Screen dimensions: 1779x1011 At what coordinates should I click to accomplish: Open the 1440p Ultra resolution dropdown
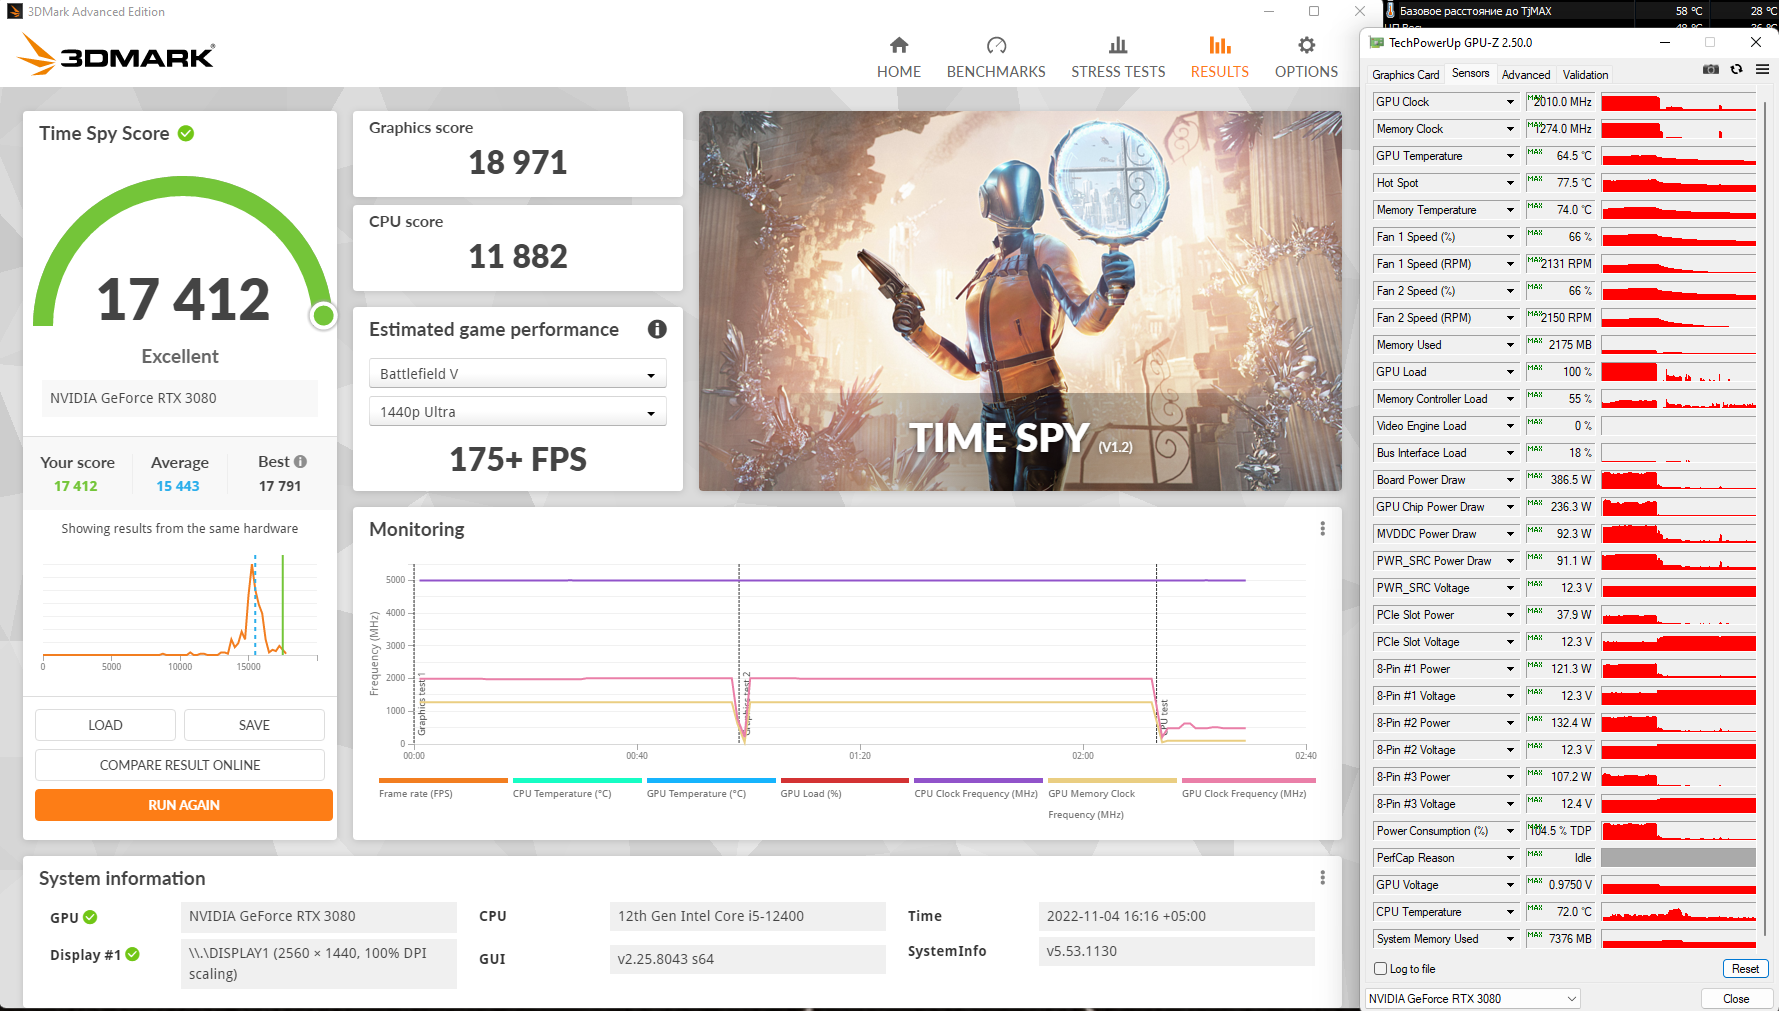(x=518, y=412)
